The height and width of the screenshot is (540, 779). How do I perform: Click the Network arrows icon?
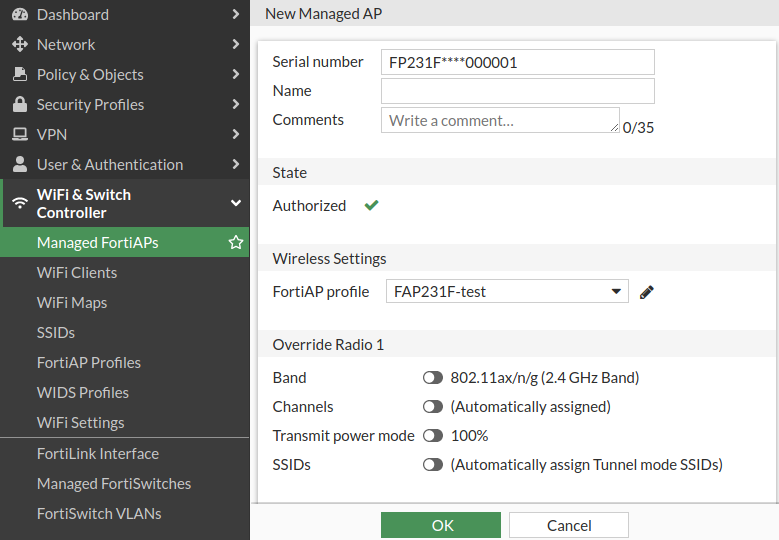[19, 45]
